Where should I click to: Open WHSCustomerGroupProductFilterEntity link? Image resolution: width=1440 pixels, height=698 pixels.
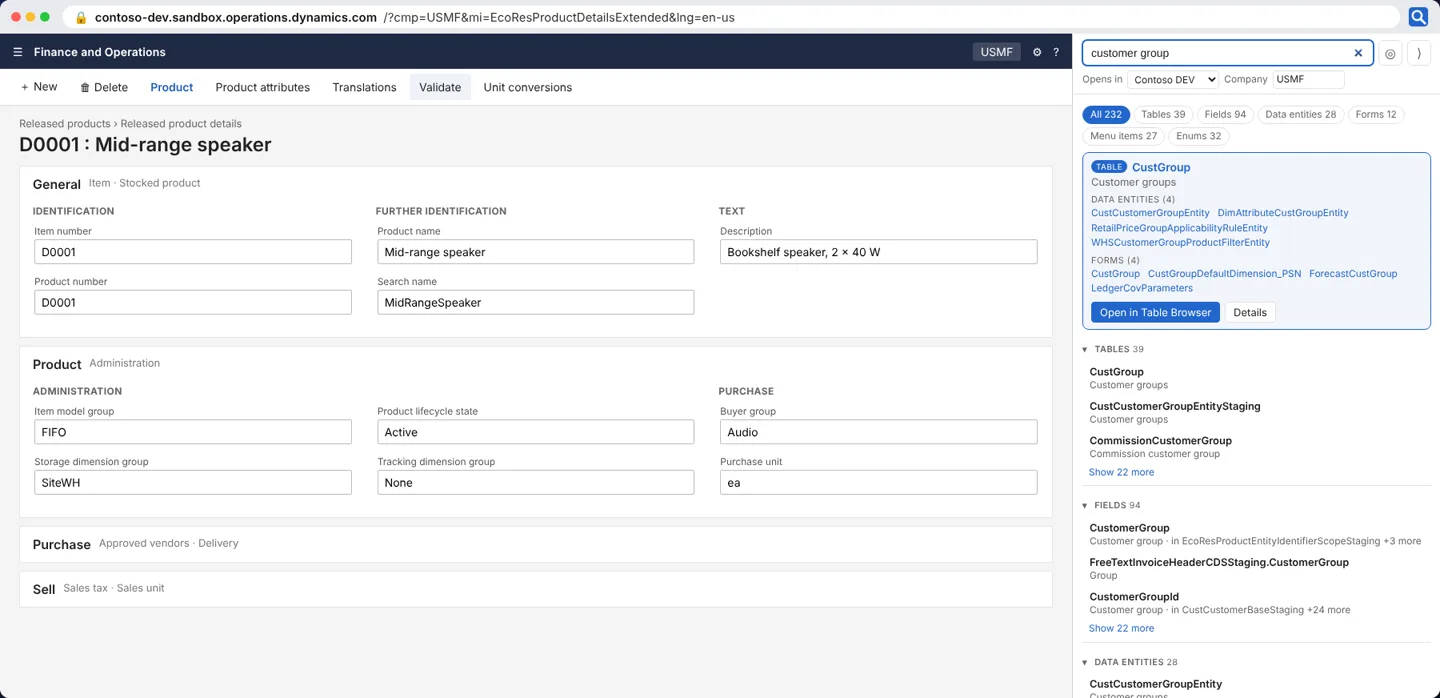1180,242
